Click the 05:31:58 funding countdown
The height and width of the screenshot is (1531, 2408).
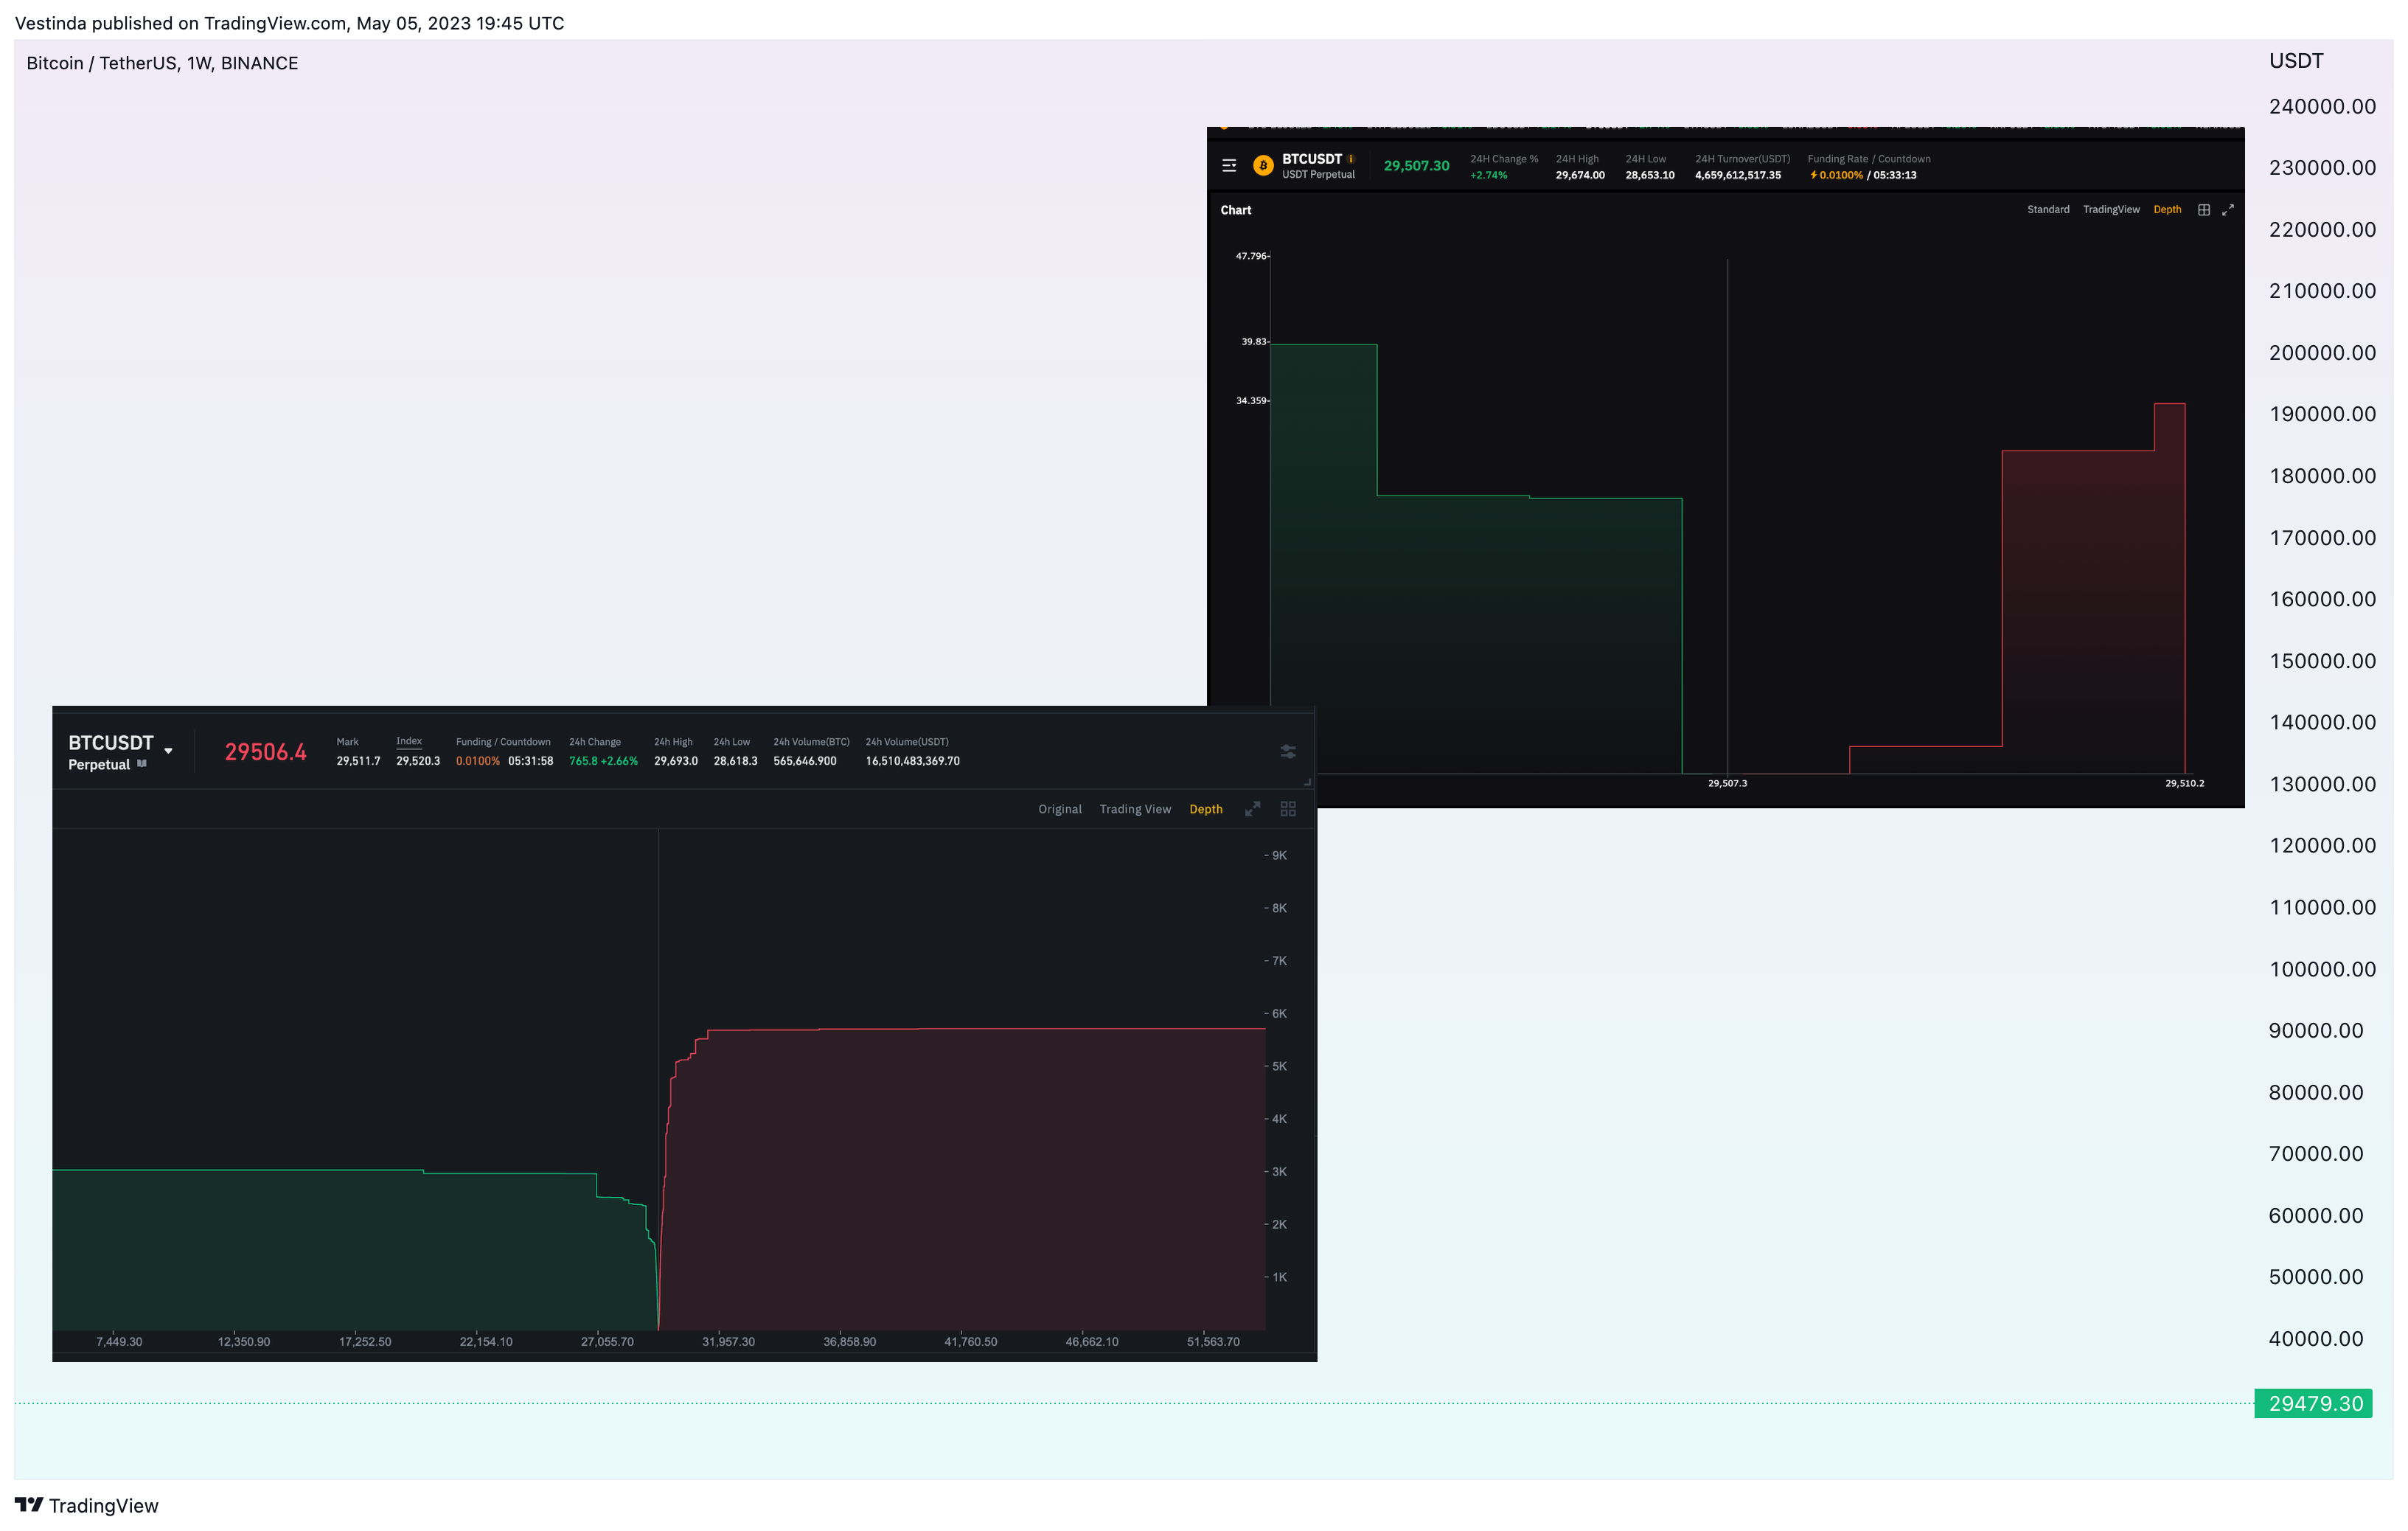(530, 761)
